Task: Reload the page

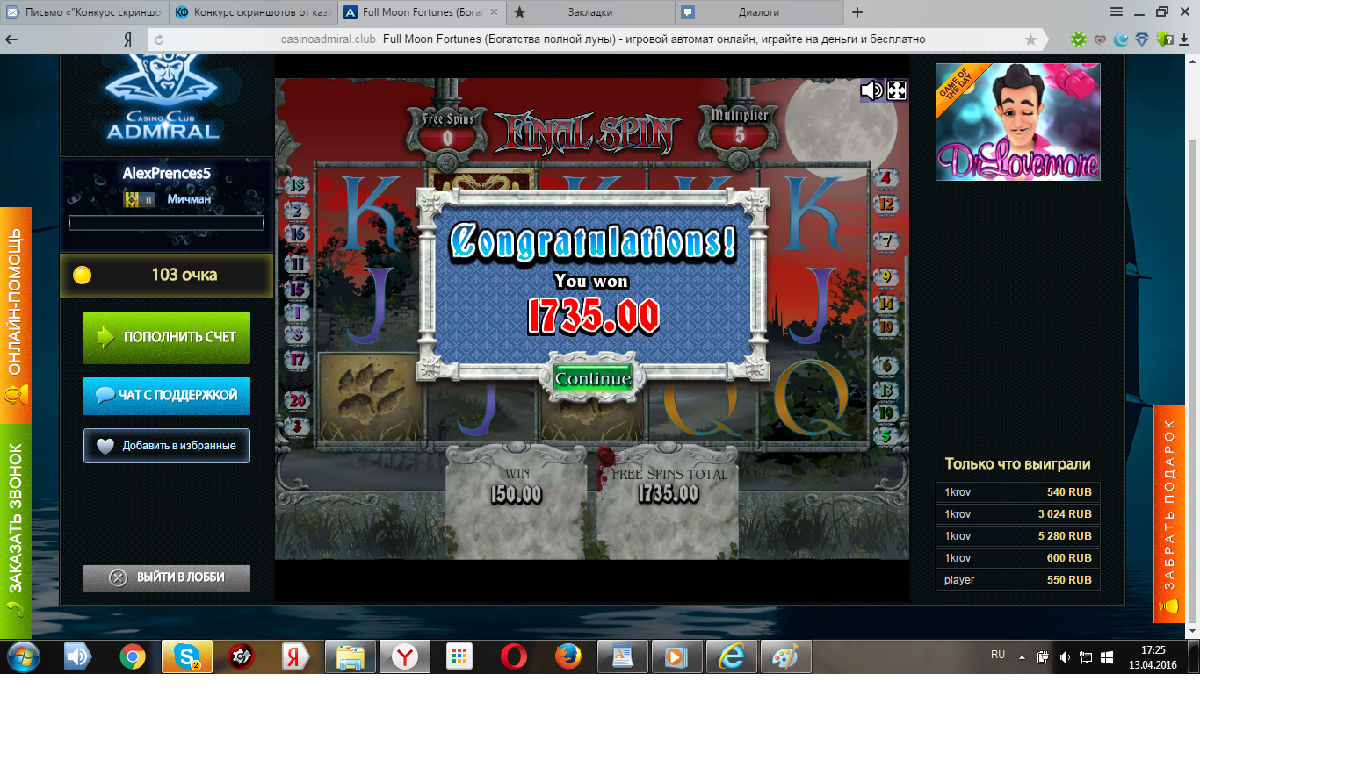Action: (x=158, y=40)
